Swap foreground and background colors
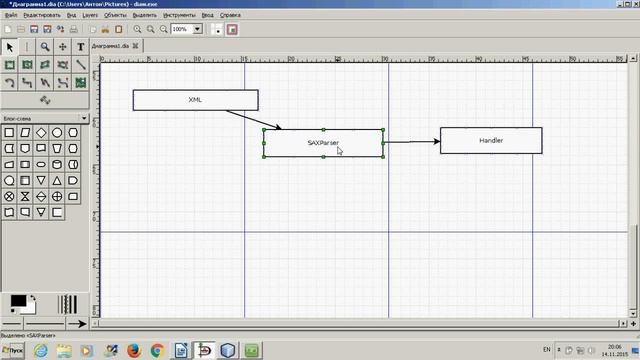This screenshot has height=360, width=640. tap(32, 298)
